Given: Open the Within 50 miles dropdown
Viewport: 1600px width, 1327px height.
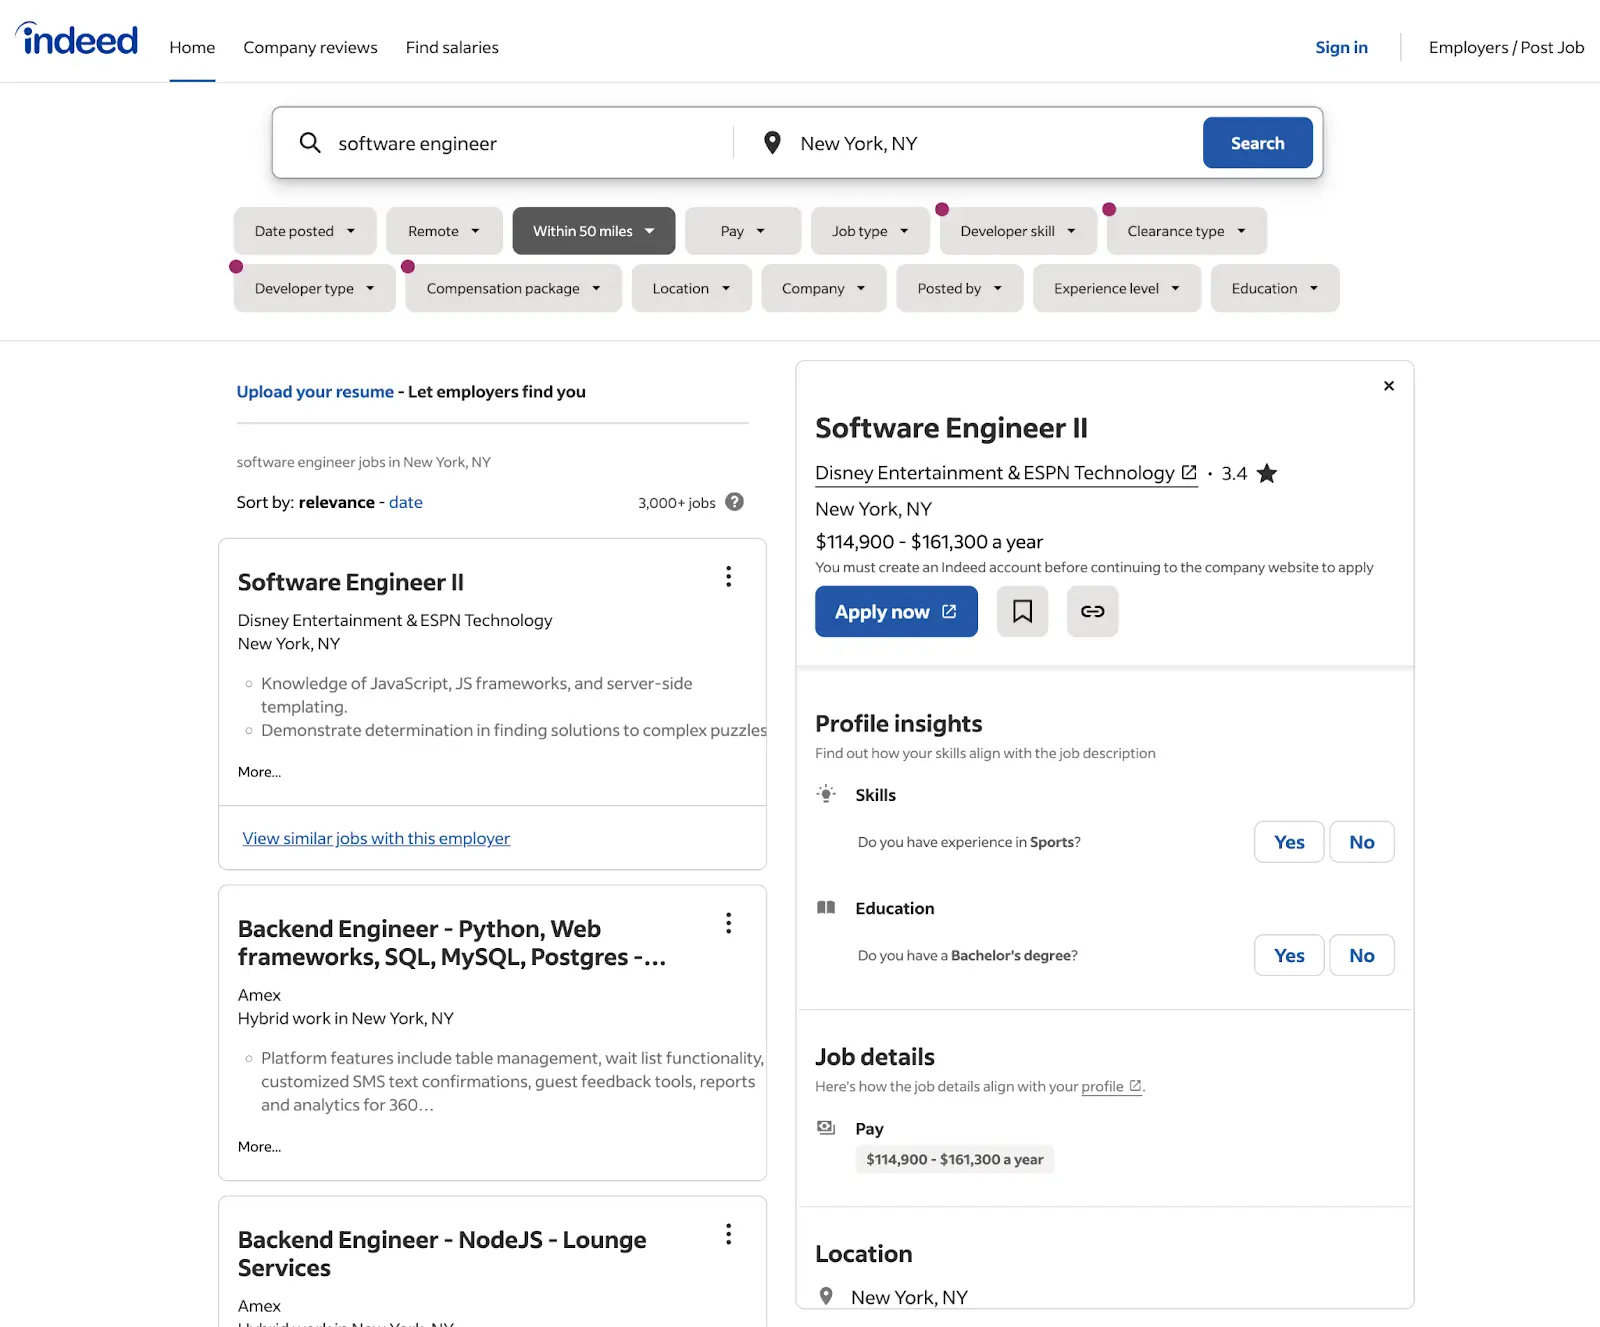Looking at the screenshot, I should (593, 231).
